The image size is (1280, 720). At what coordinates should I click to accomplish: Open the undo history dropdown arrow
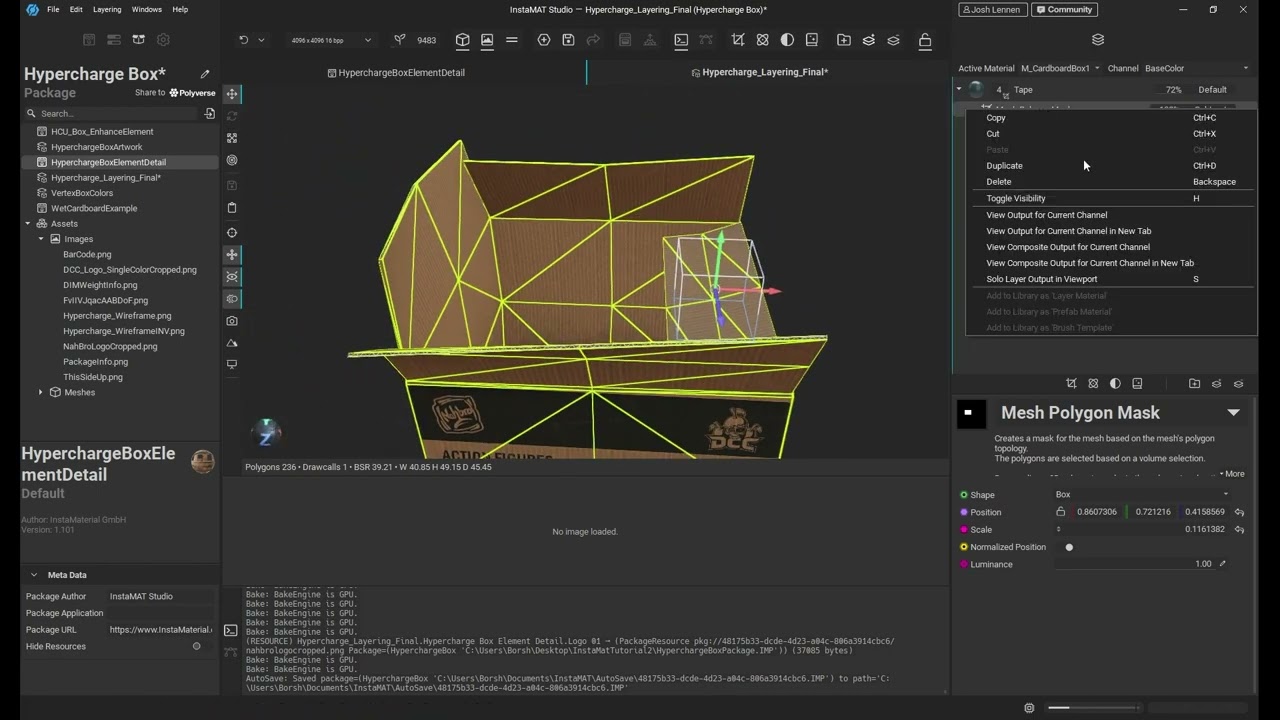coord(261,40)
